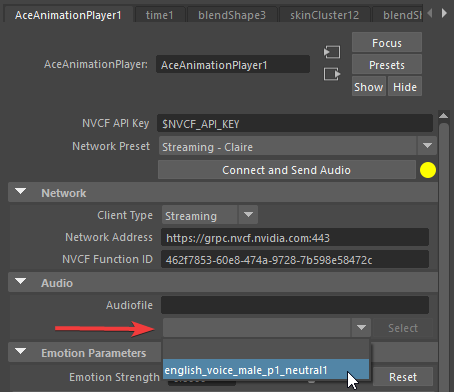
Task: Click the Hide button
Action: pyautogui.click(x=405, y=87)
